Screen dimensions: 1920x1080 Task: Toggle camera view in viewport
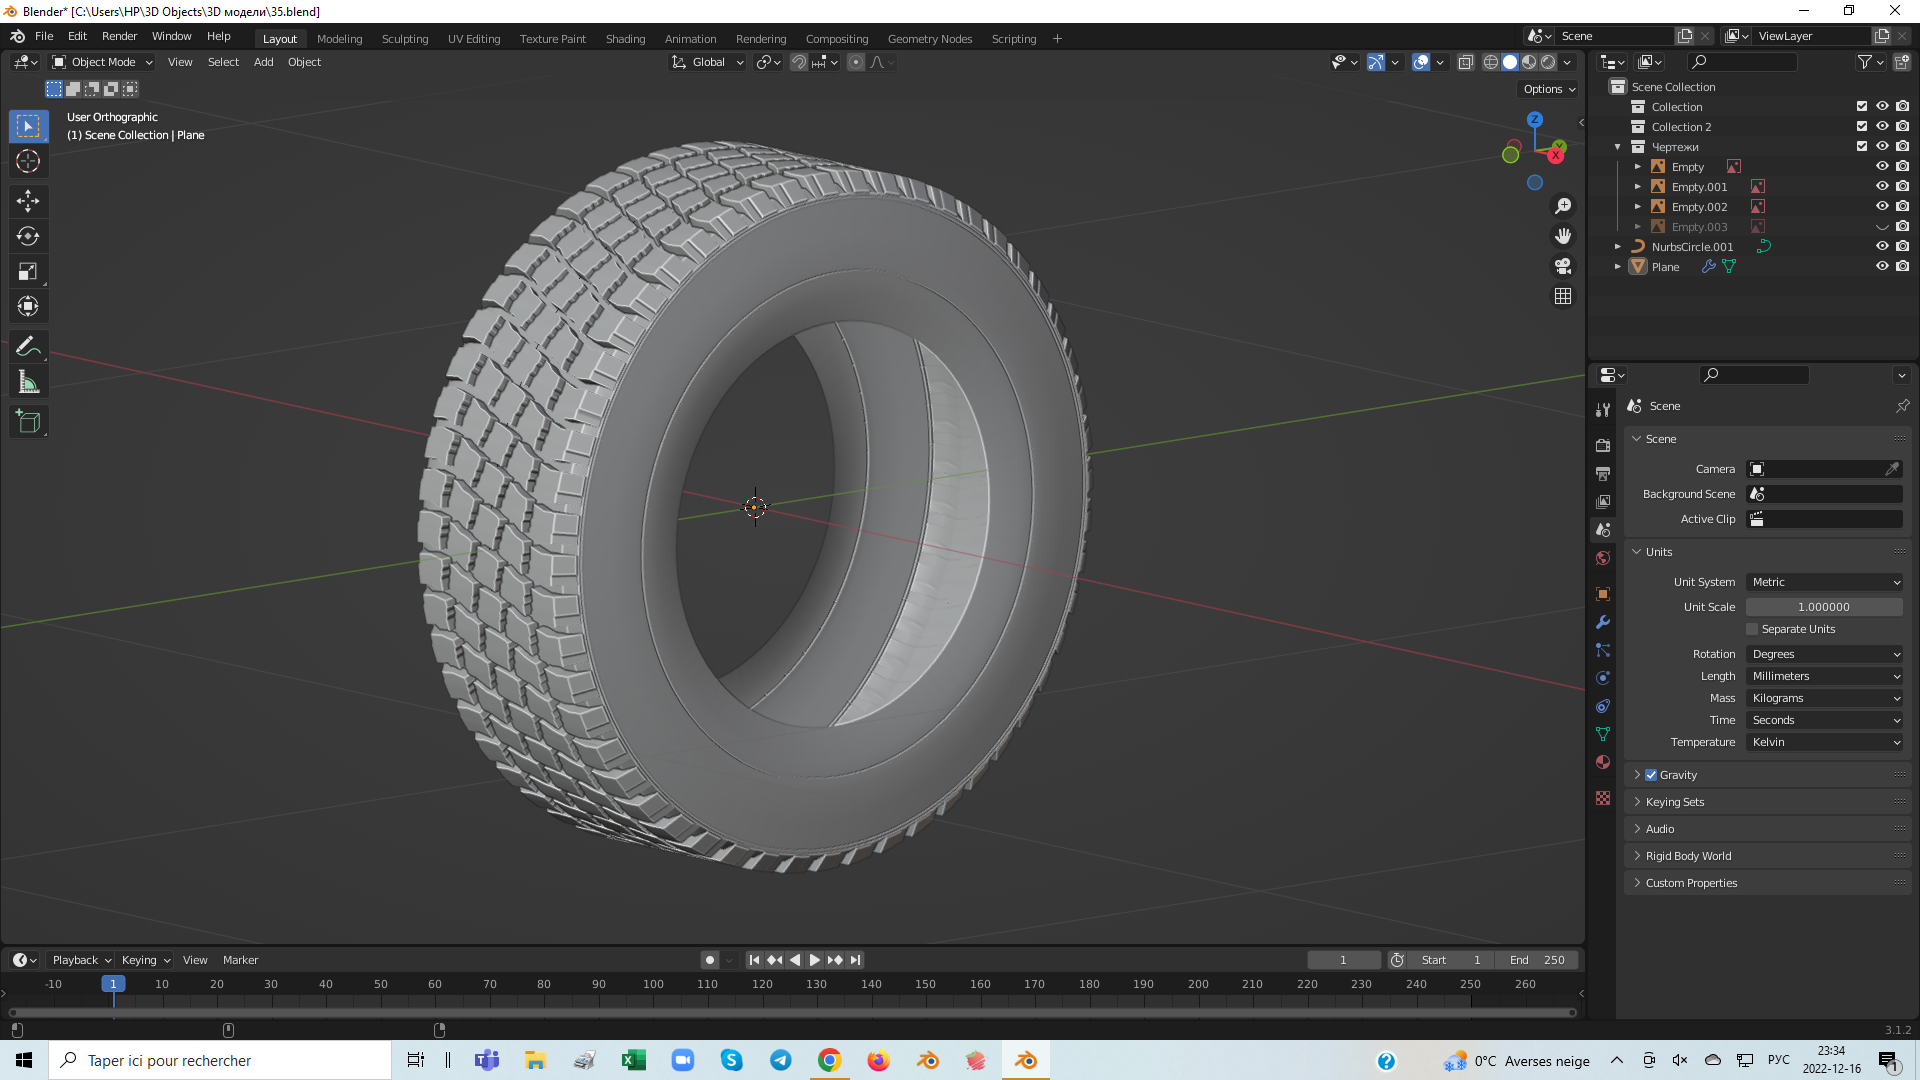point(1563,266)
